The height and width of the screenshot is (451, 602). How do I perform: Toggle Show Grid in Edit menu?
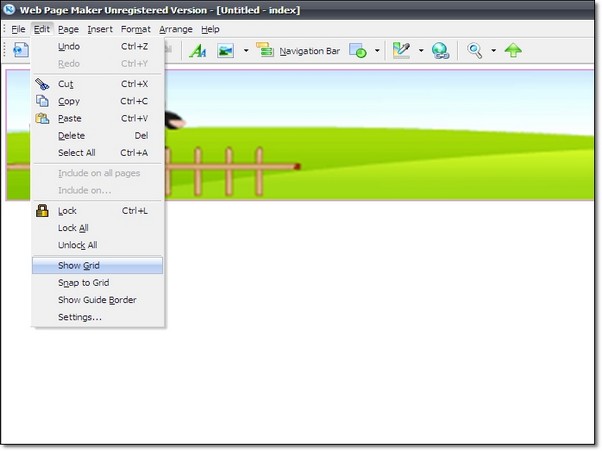(x=98, y=266)
